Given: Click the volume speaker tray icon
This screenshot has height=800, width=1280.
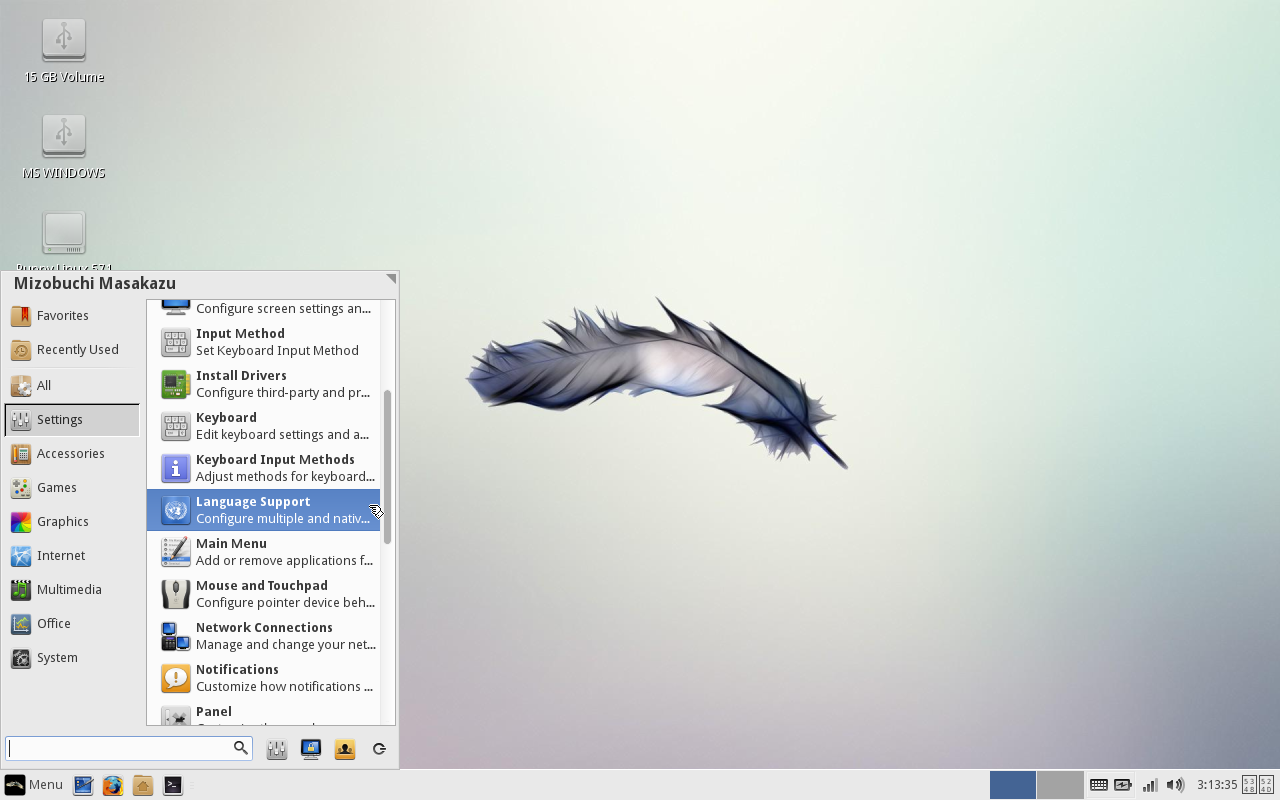Looking at the screenshot, I should (x=1175, y=785).
